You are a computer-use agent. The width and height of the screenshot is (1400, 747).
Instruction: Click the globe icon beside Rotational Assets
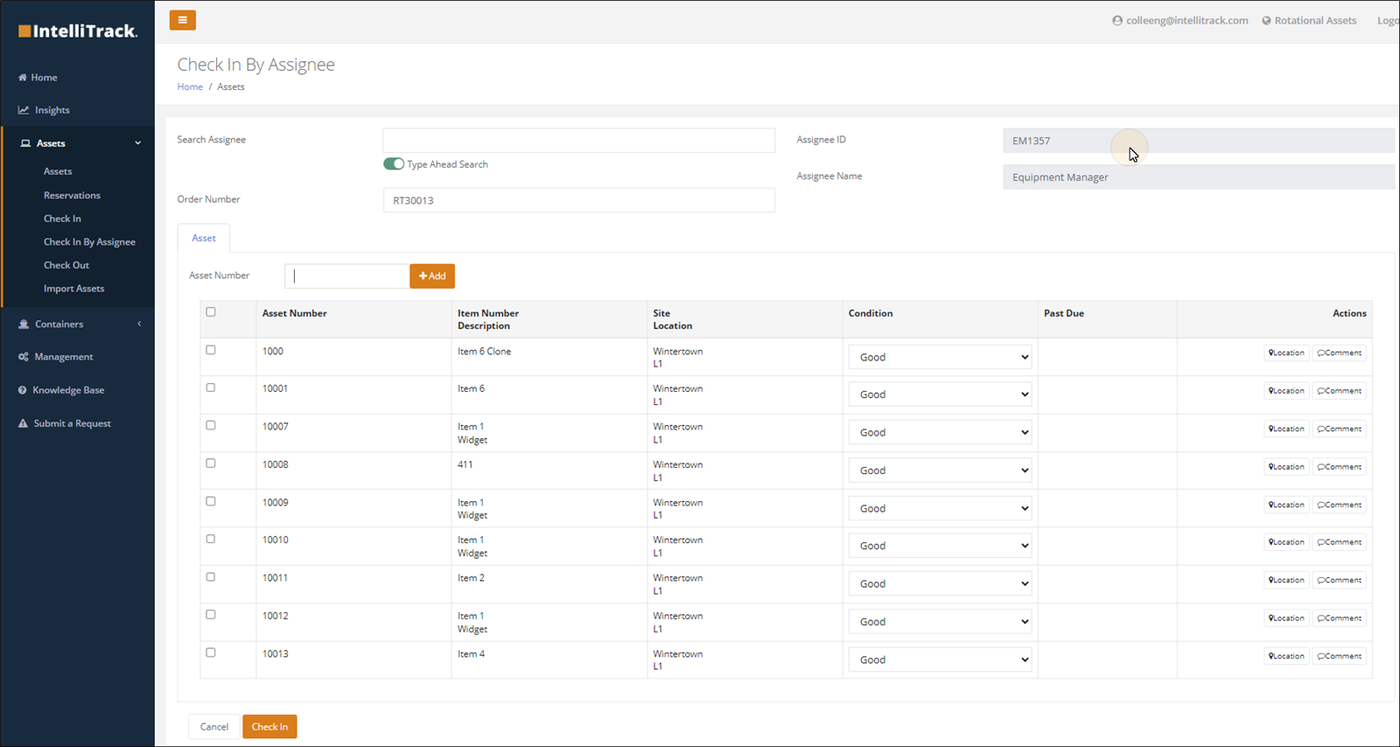[x=1266, y=20]
